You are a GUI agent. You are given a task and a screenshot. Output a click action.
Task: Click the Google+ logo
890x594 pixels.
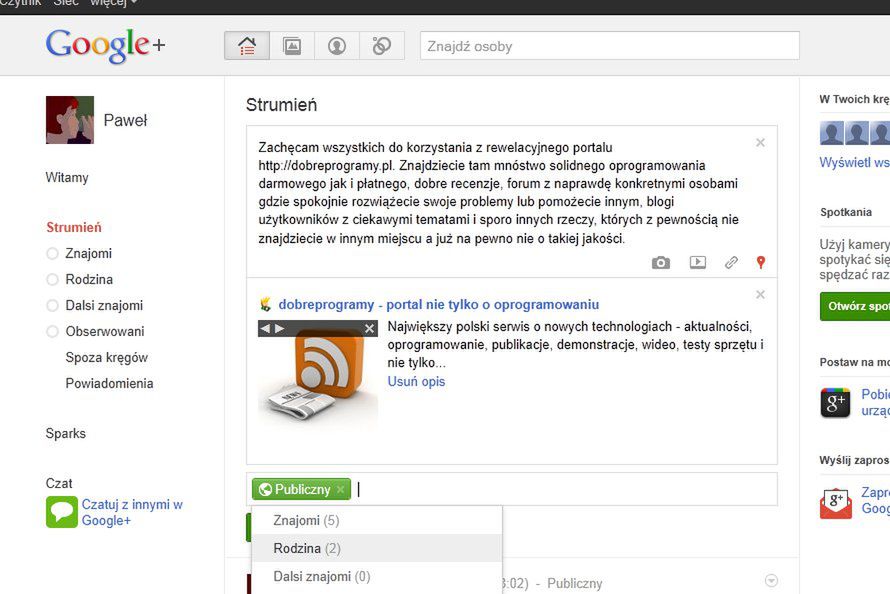click(x=106, y=45)
